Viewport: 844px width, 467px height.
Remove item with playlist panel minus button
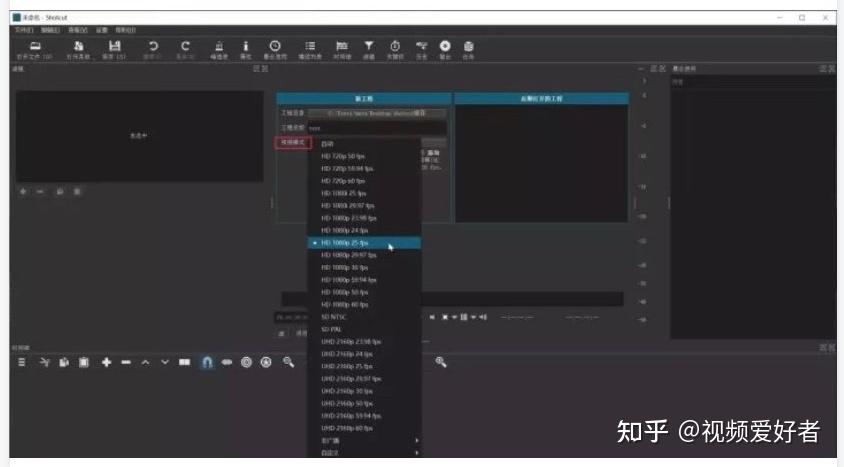click(x=40, y=192)
